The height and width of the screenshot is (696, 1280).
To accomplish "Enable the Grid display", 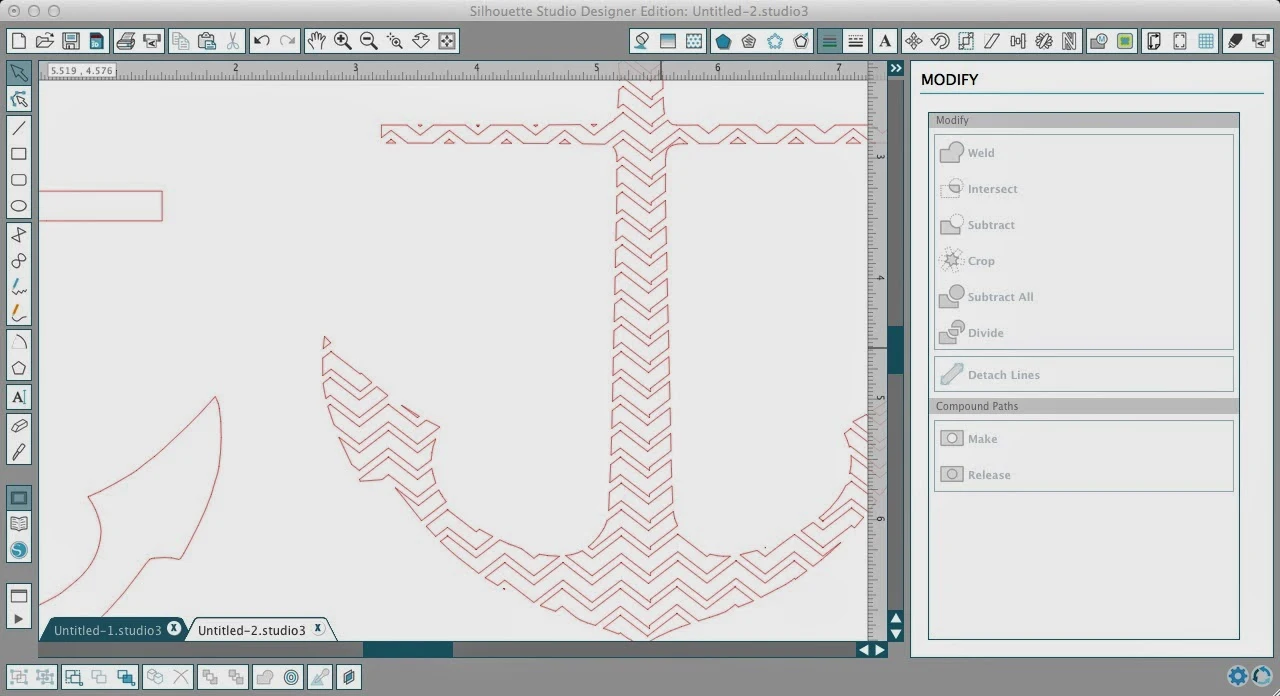I will 1208,41.
